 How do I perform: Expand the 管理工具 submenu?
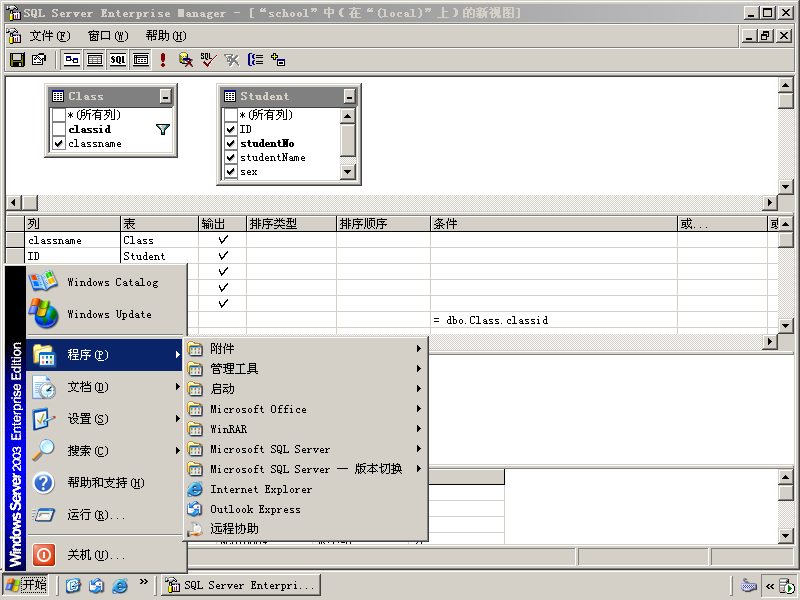pos(305,368)
